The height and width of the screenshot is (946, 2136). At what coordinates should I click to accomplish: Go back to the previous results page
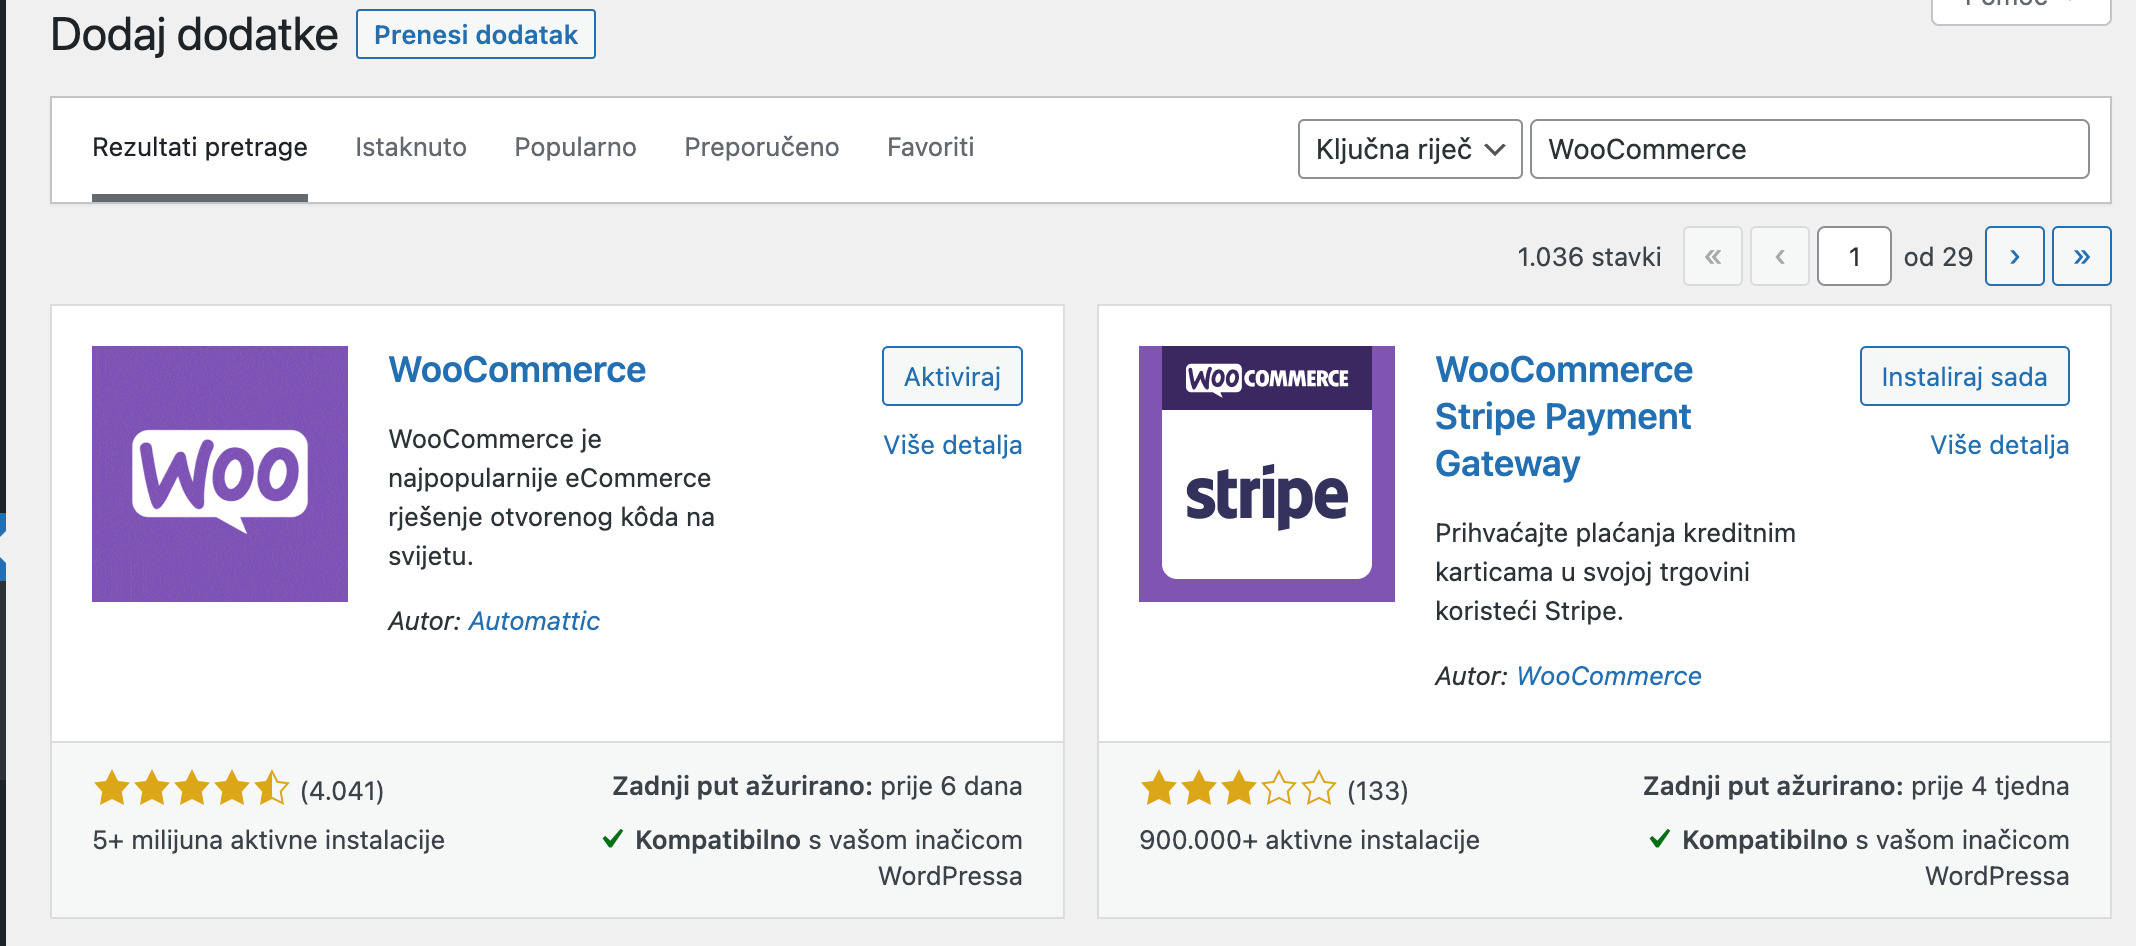(x=1779, y=256)
